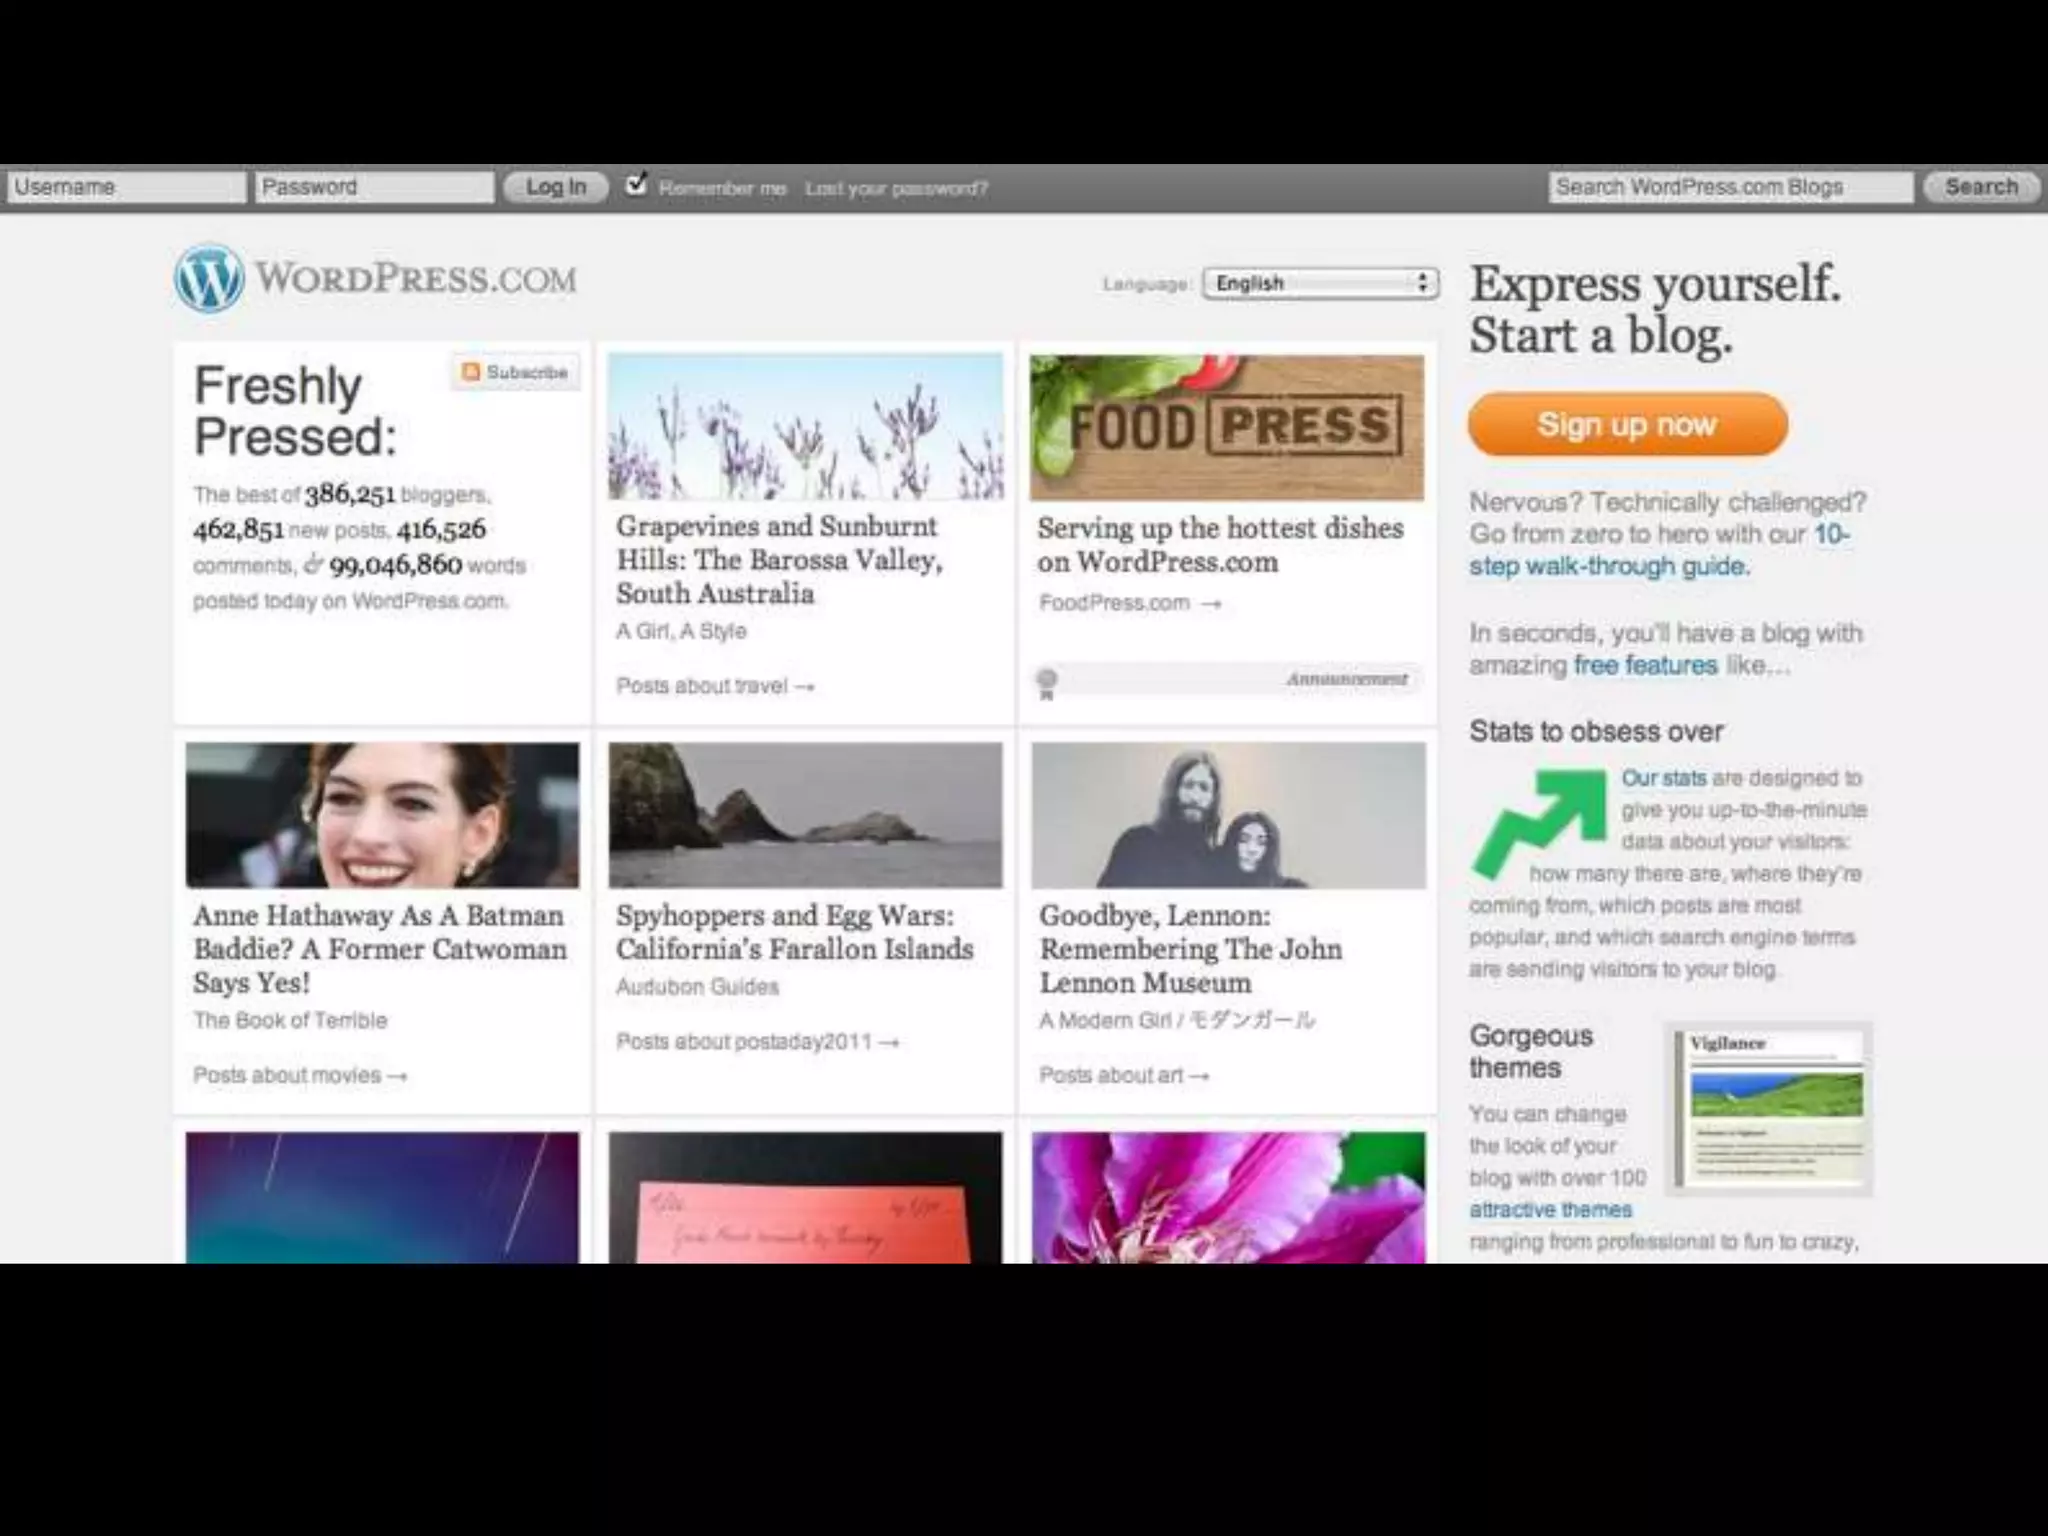
Task: Click the WordPress logo icon
Action: coord(208,278)
